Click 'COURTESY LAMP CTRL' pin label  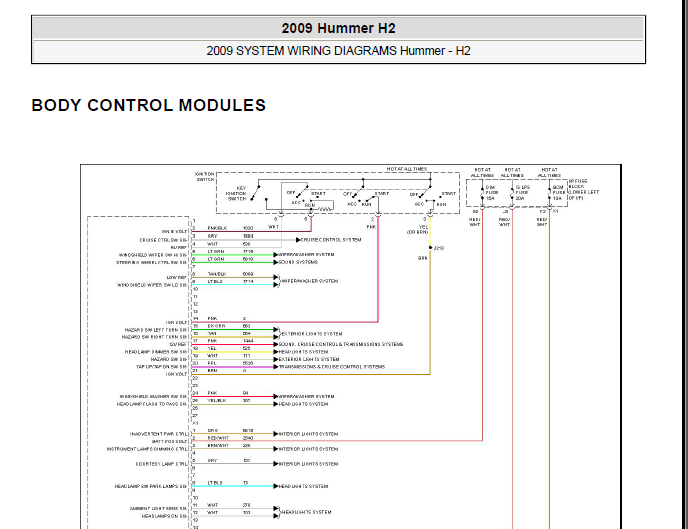tap(161, 464)
